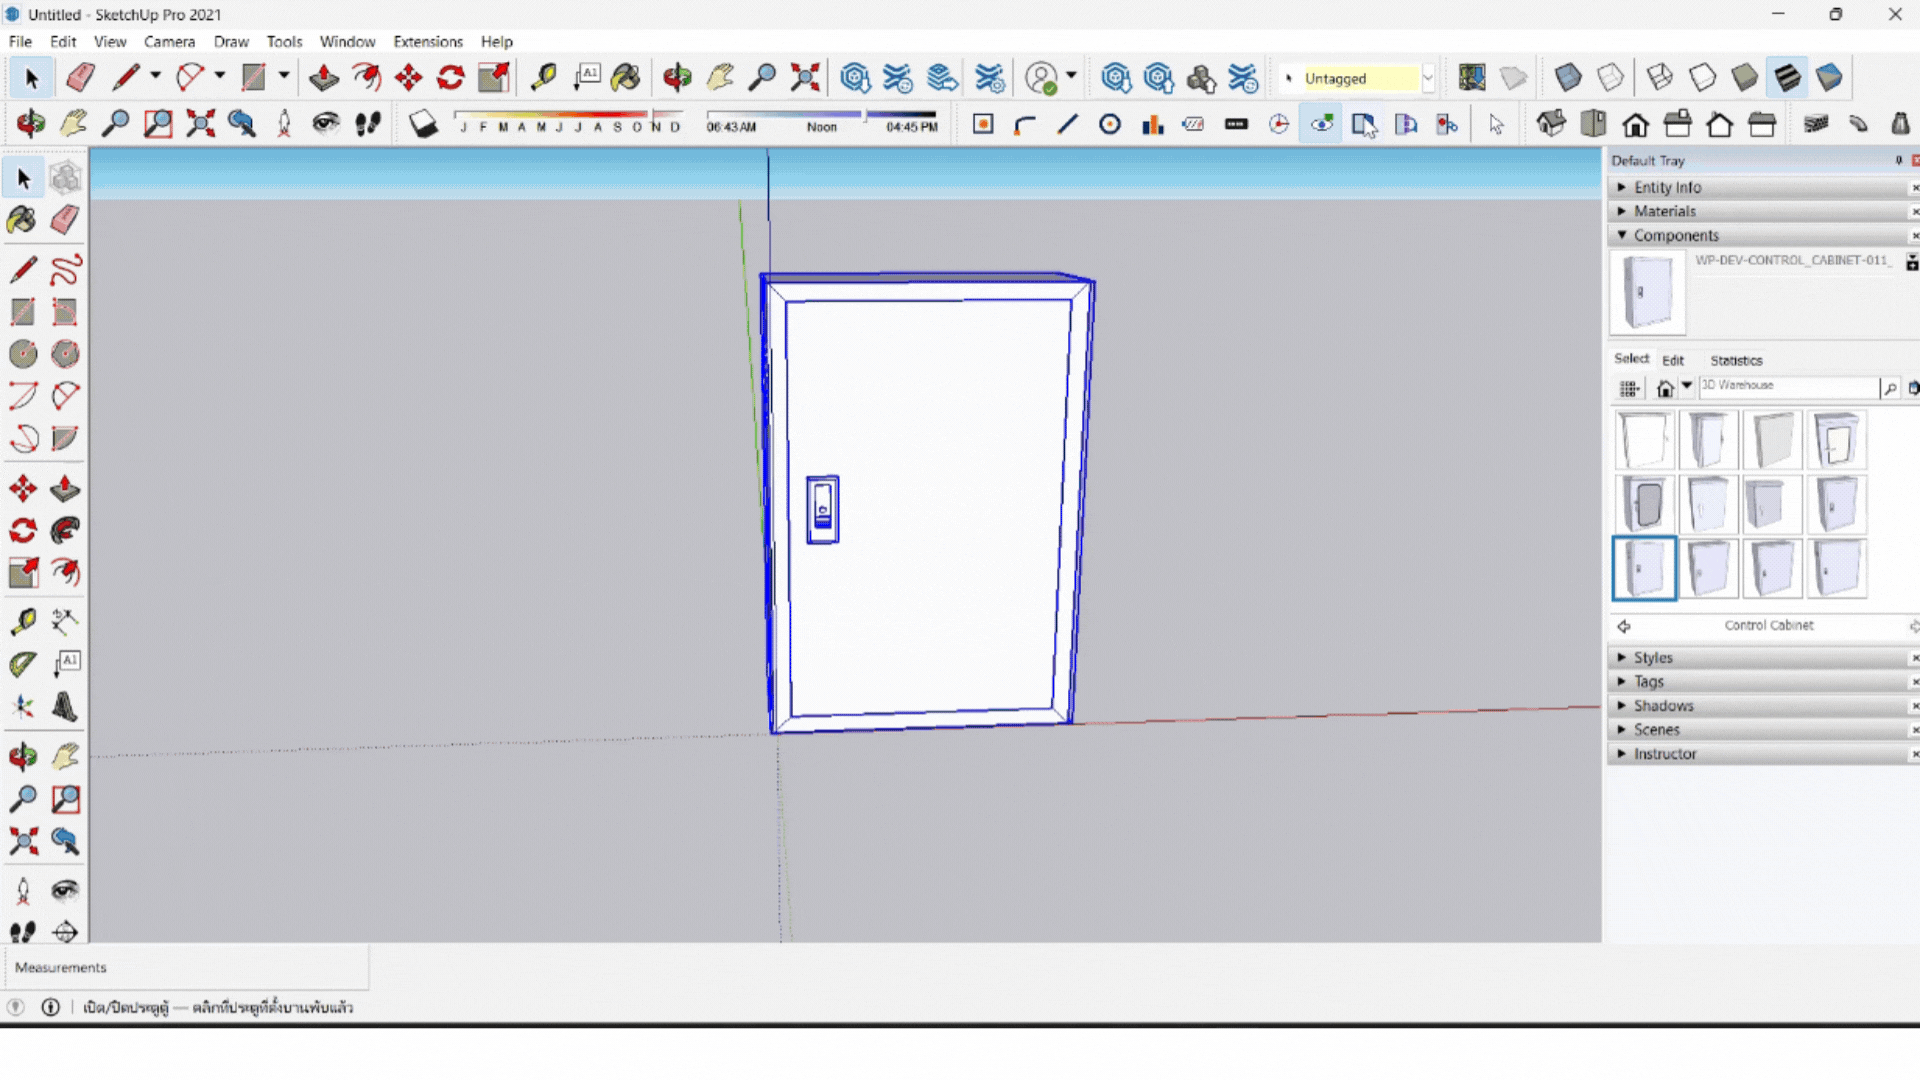Select the Walk footprints tool in left toolbar
Viewport: 1920px width, 1080px height.
(x=22, y=932)
